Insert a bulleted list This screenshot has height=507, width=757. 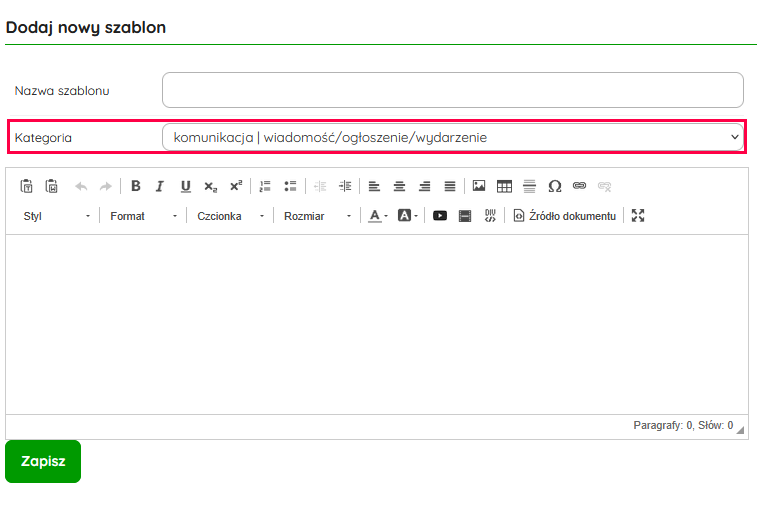290,186
